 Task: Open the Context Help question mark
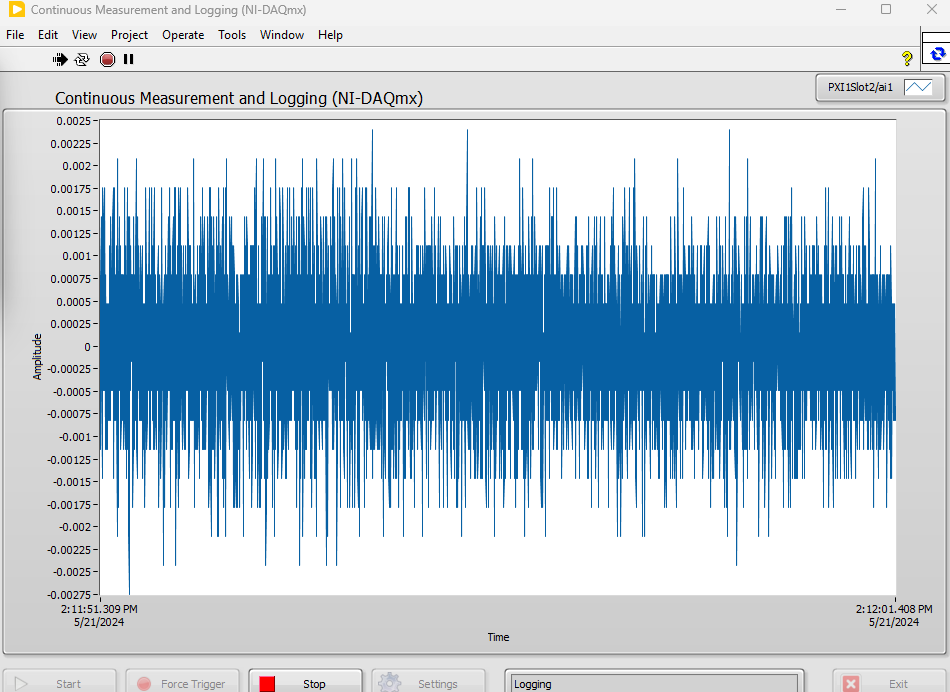[907, 59]
